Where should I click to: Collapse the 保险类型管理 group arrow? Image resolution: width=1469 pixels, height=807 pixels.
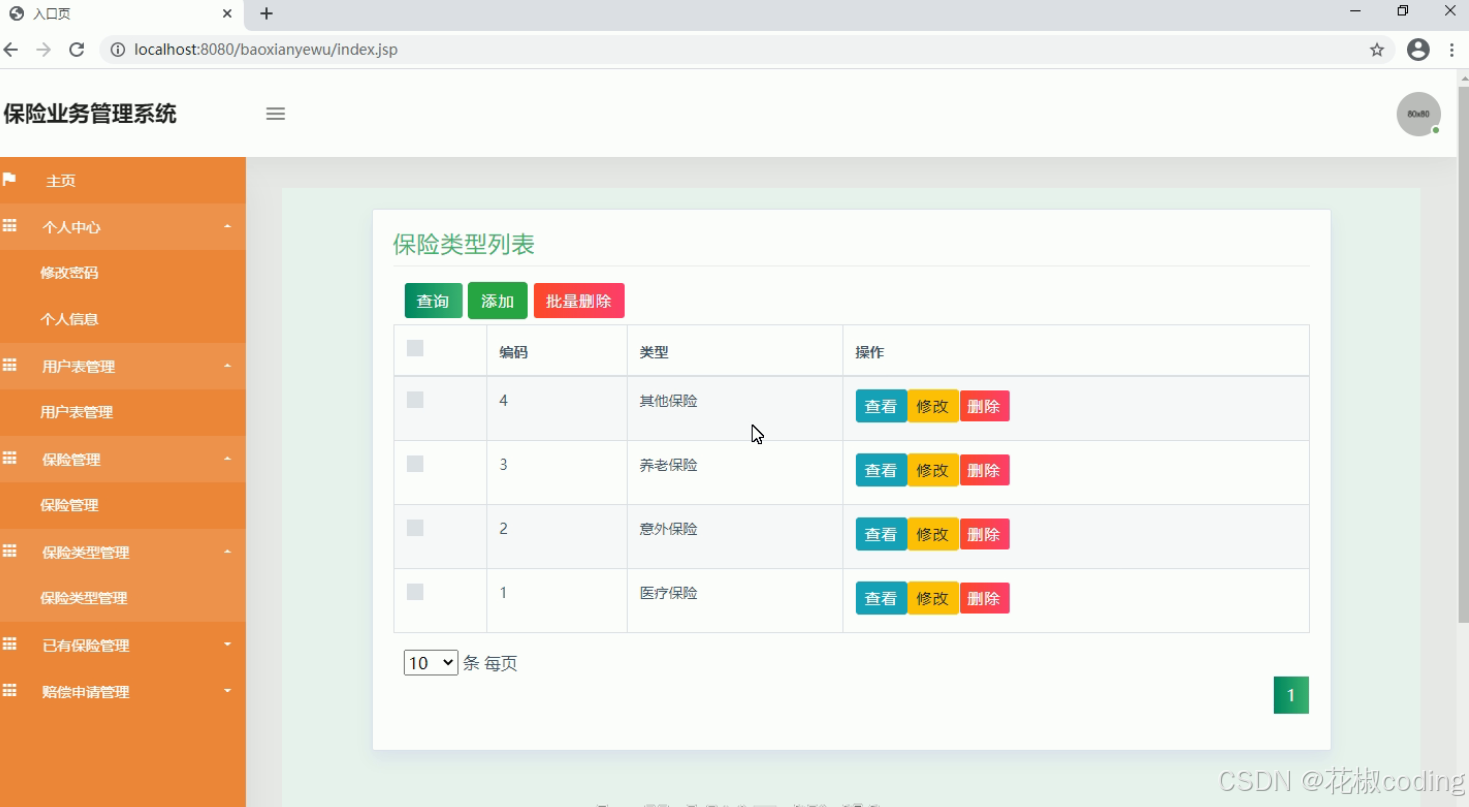(x=227, y=552)
